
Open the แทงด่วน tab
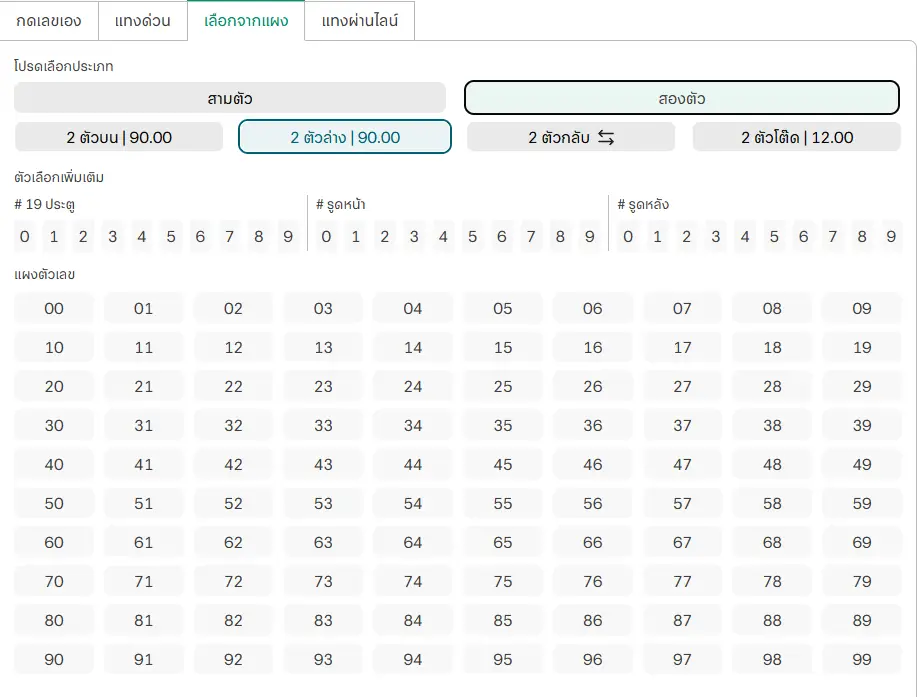pos(142,20)
